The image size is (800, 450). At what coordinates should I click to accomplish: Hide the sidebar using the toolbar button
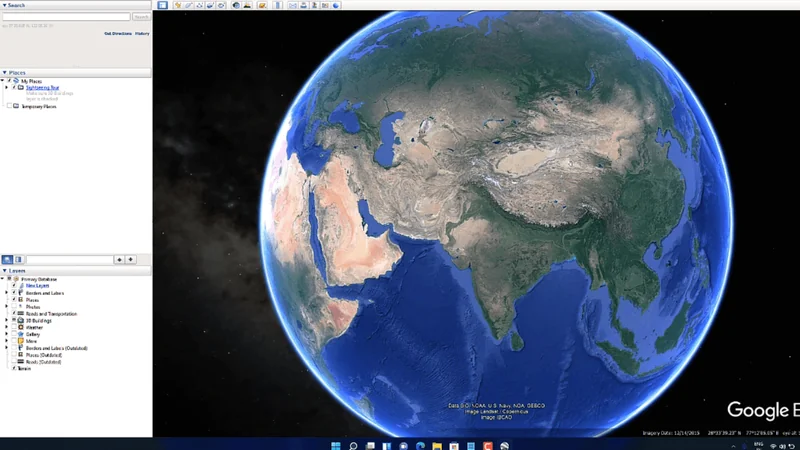tap(162, 5)
